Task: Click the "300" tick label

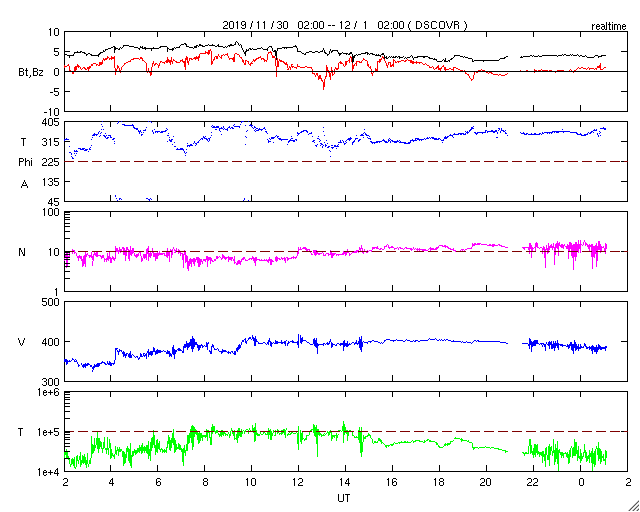Action: coord(52,382)
